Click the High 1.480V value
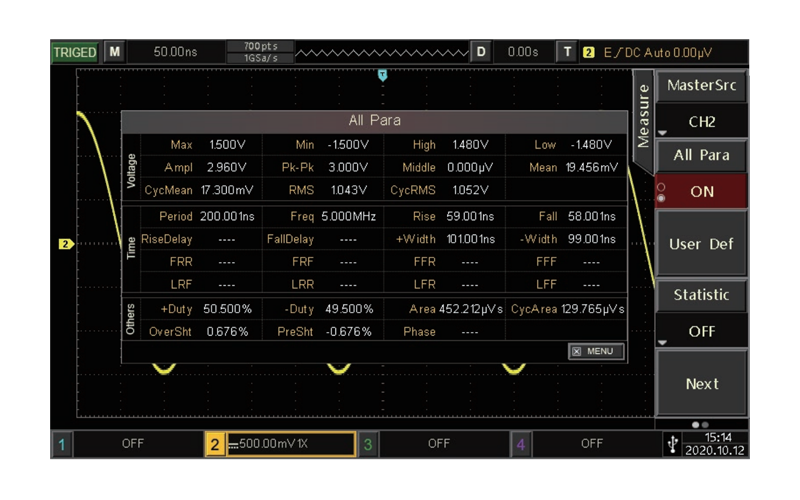The height and width of the screenshot is (500, 800). pyautogui.click(x=470, y=145)
